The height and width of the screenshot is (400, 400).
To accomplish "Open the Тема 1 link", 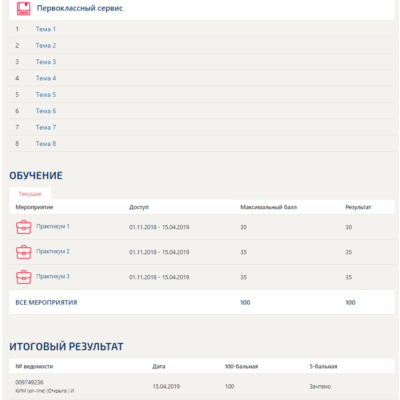I will click(46, 29).
